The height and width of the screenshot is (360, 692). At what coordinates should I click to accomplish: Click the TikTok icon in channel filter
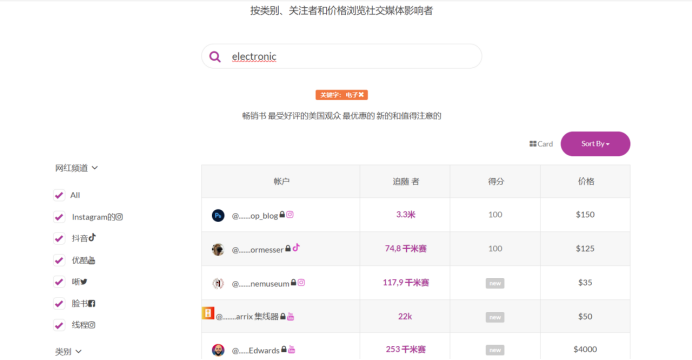92,237
